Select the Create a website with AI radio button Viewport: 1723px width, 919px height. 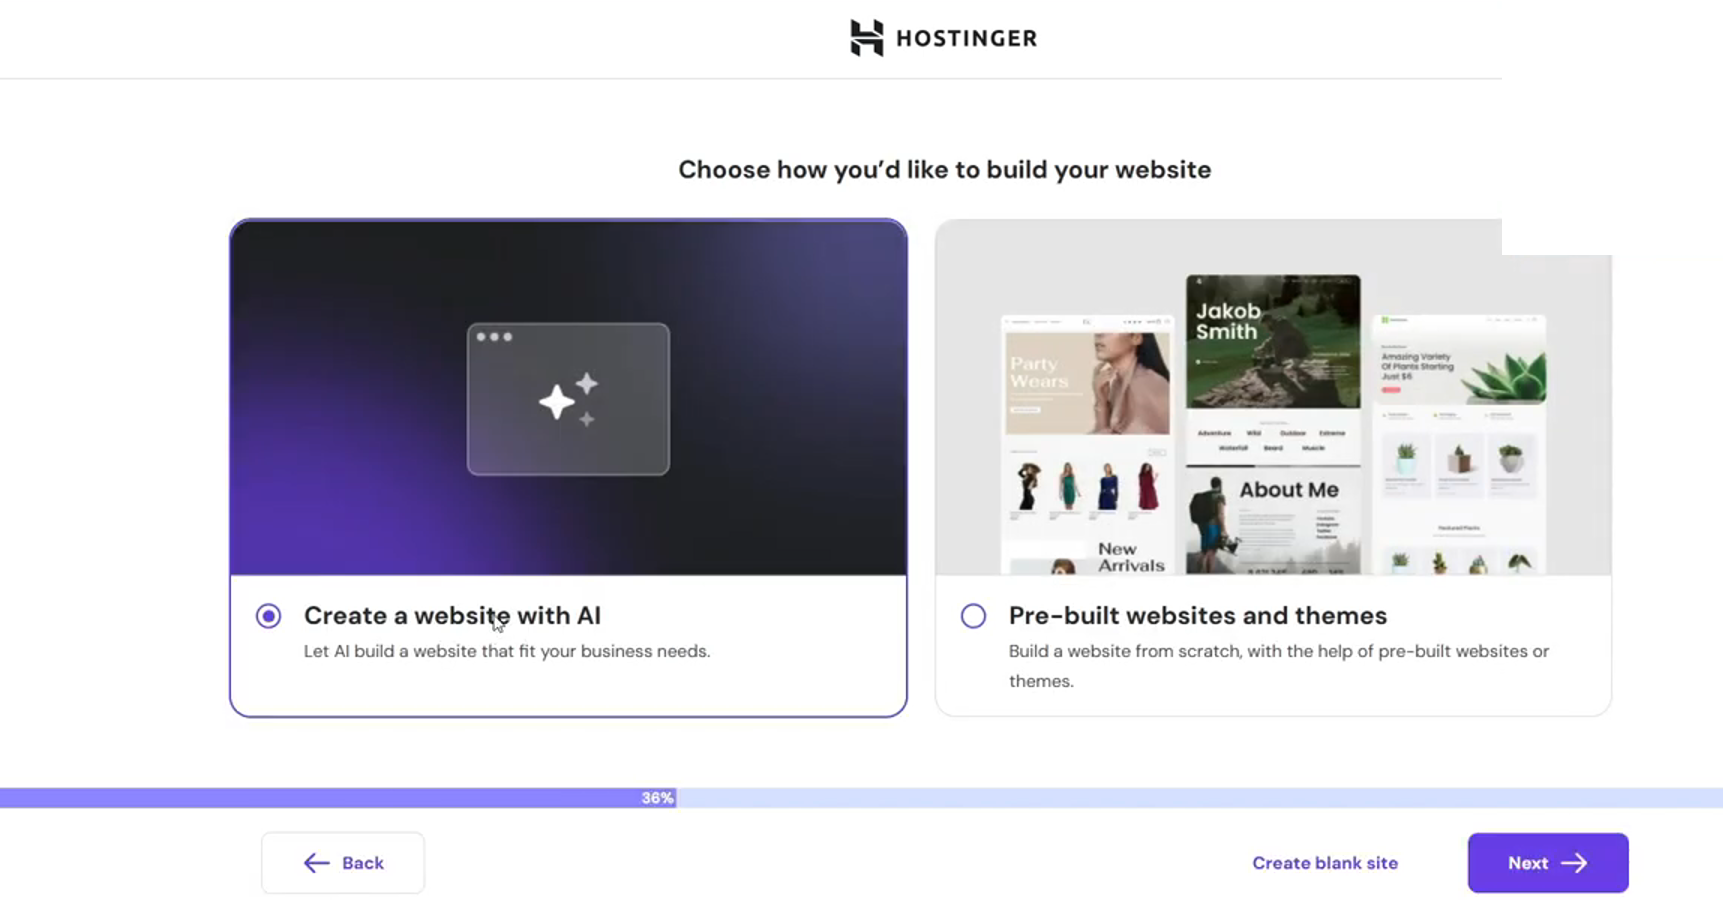(268, 616)
